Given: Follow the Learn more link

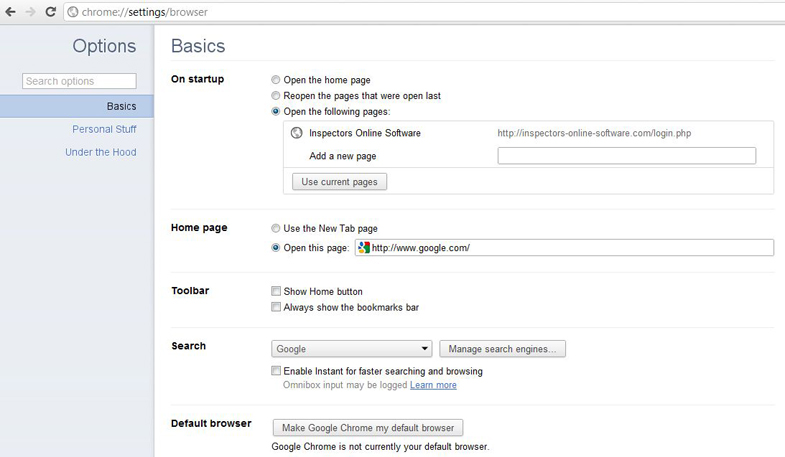Looking at the screenshot, I should coord(433,385).
